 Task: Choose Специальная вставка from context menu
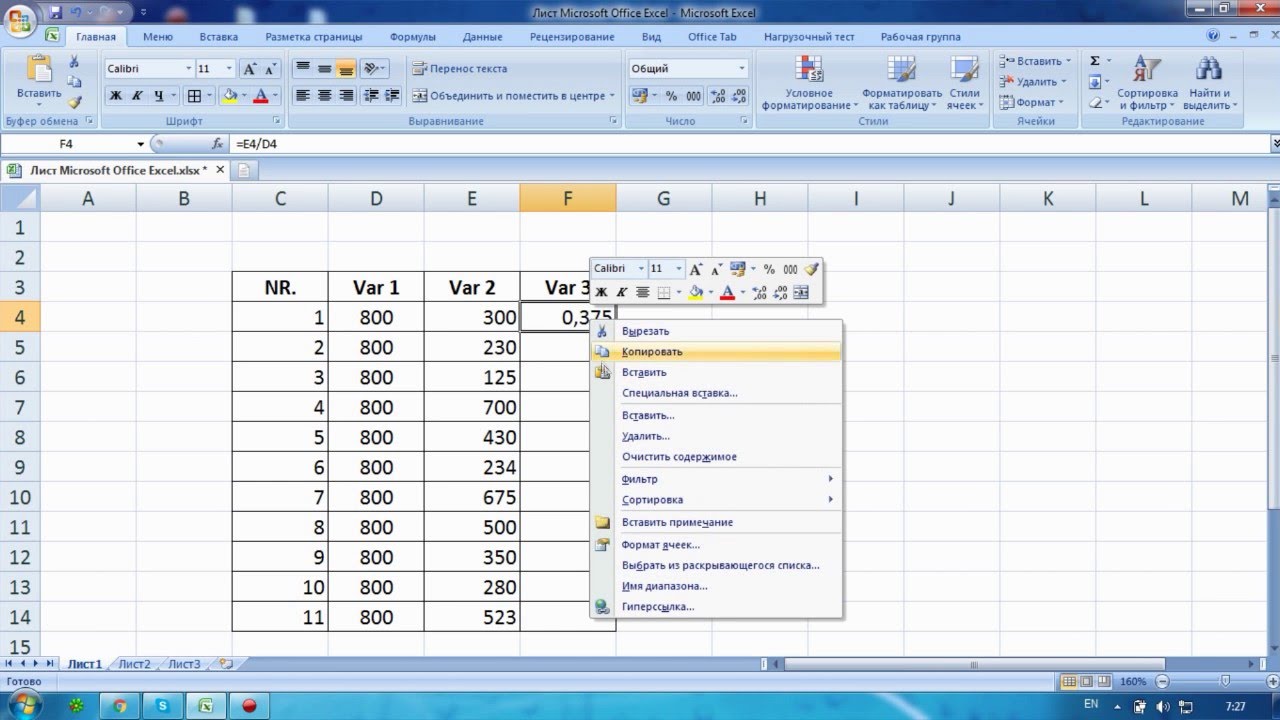click(716, 393)
